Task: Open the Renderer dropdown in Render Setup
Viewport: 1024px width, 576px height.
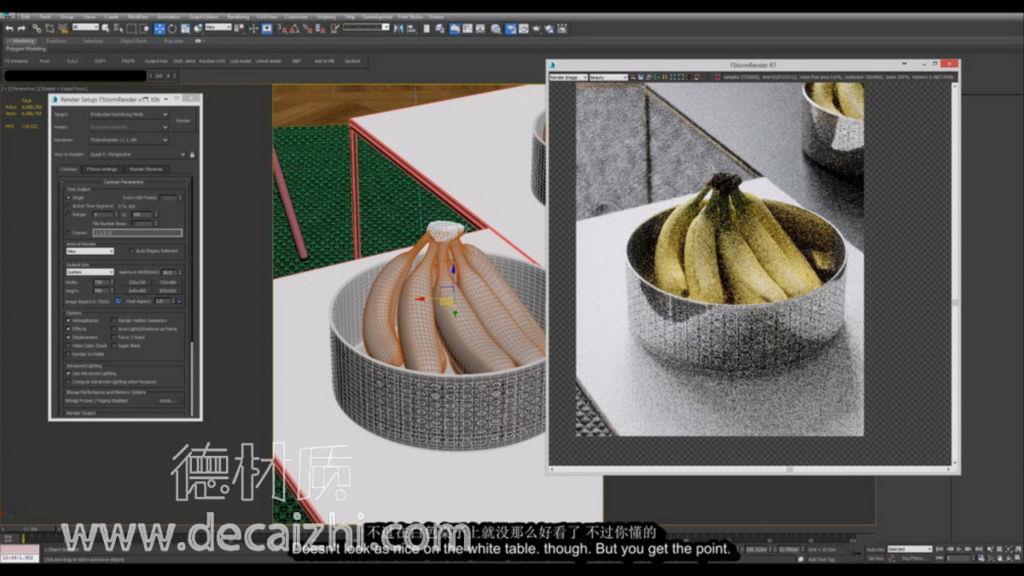Action: click(x=129, y=140)
